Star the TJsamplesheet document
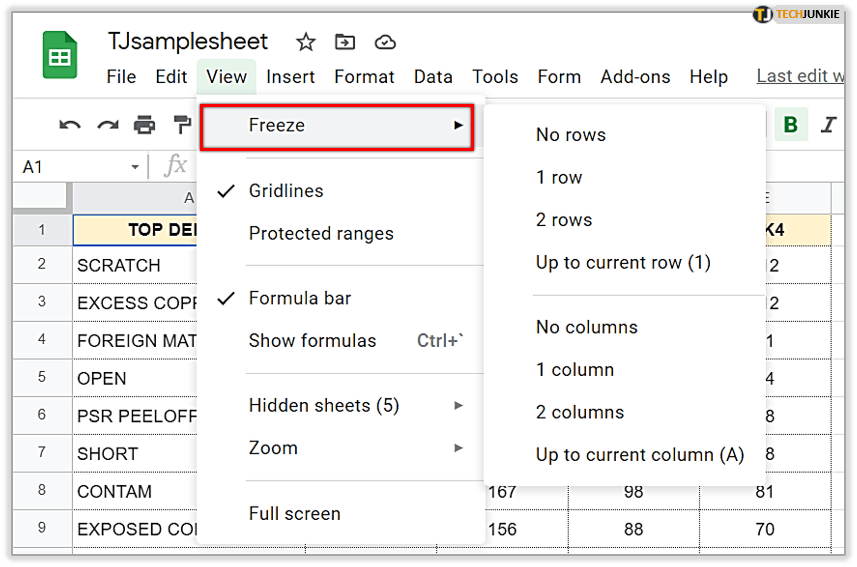 point(306,42)
